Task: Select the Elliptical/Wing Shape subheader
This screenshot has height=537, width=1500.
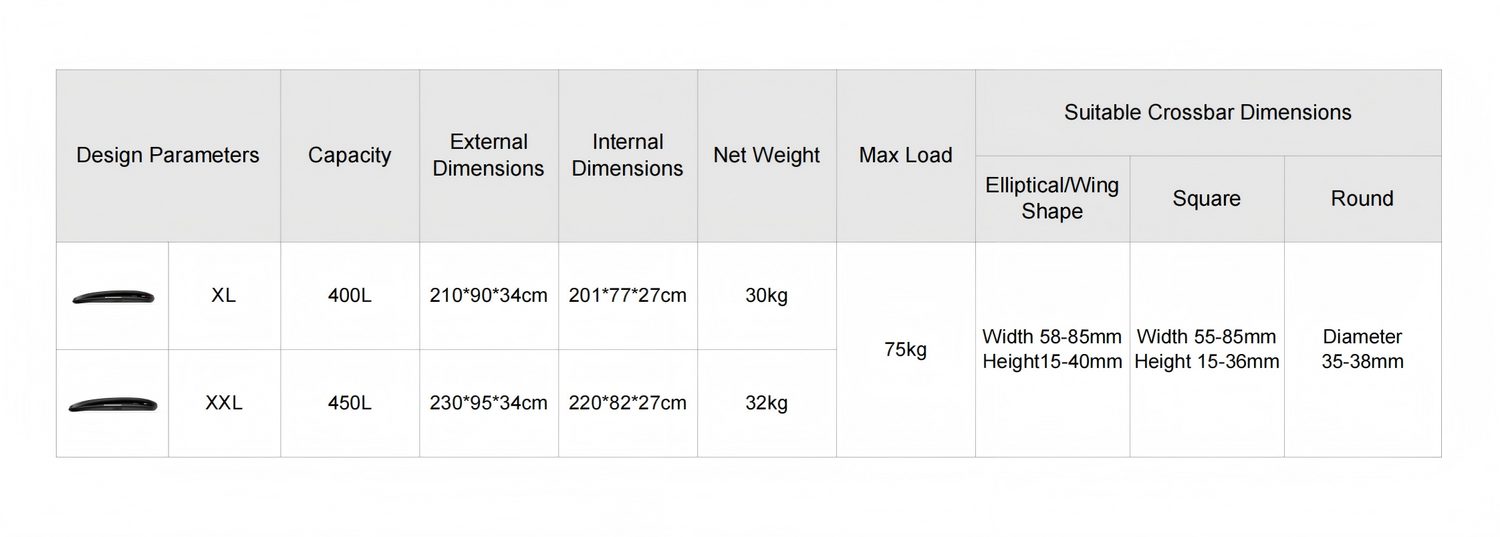Action: [1052, 199]
